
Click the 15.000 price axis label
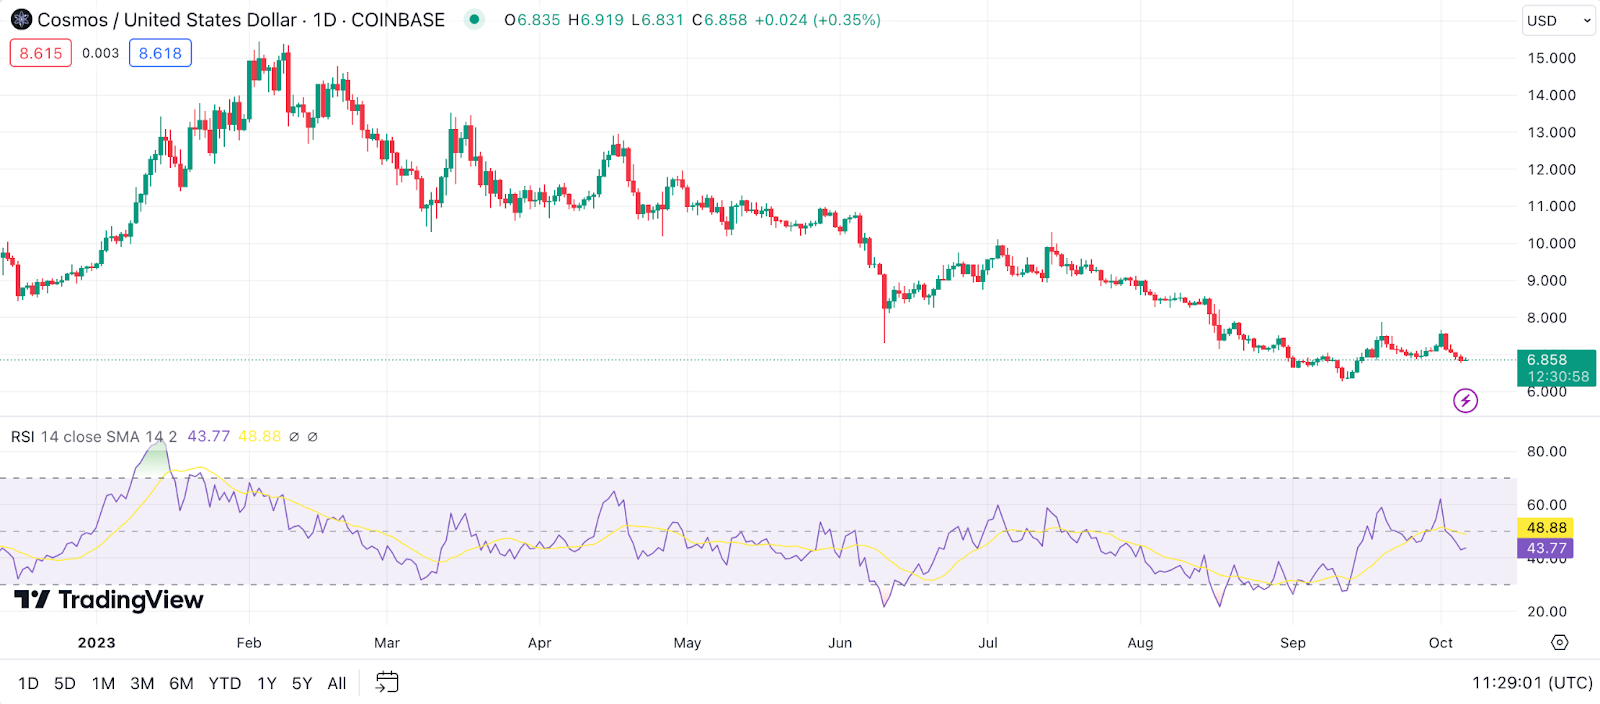(1551, 58)
